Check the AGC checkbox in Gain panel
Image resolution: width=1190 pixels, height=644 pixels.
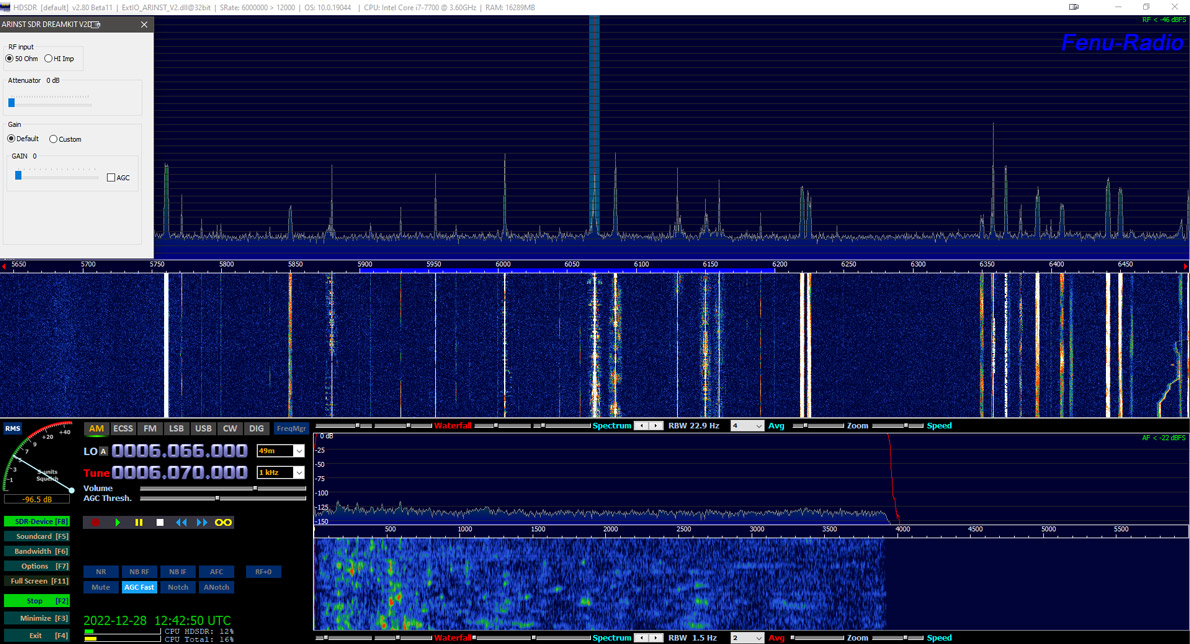(113, 176)
